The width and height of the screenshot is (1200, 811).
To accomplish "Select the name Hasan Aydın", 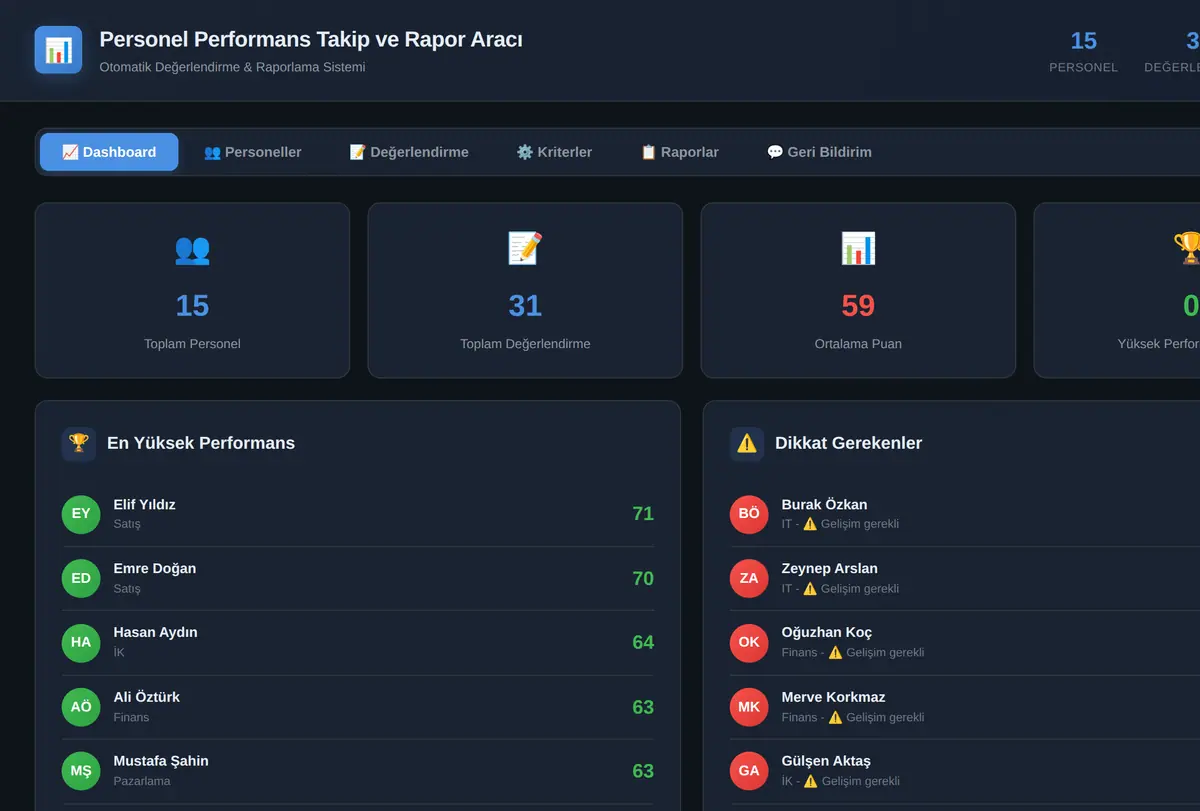I will tap(156, 633).
